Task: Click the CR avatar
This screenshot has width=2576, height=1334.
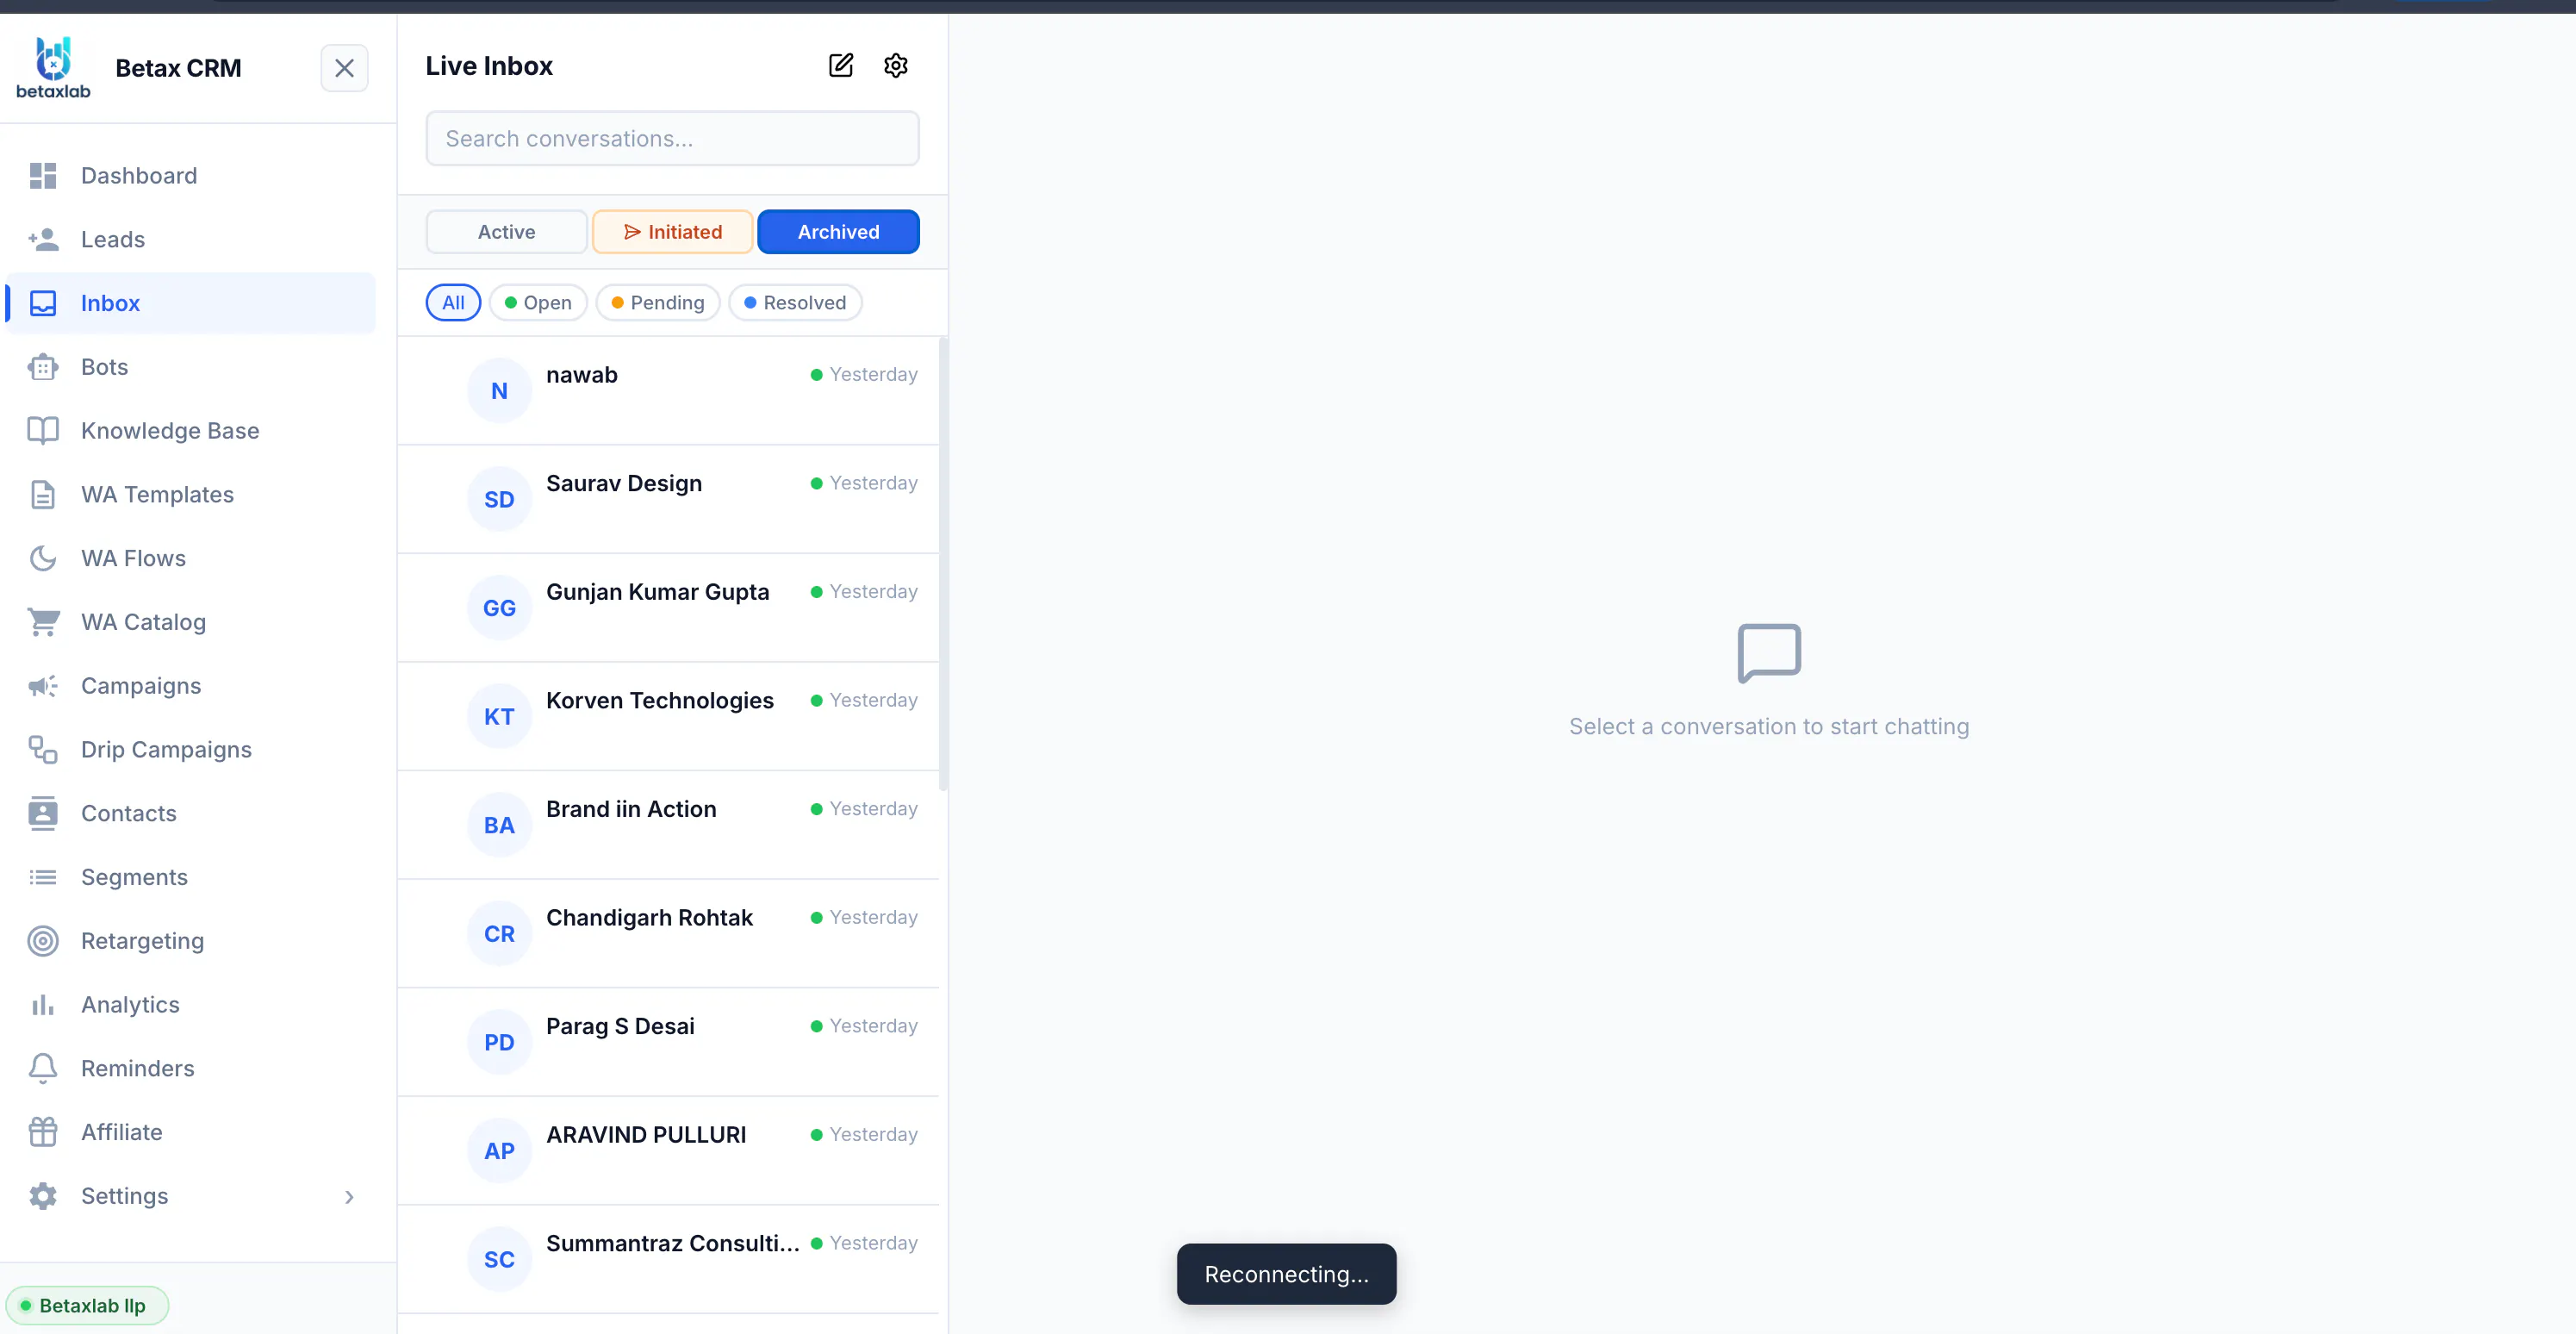Action: point(499,934)
